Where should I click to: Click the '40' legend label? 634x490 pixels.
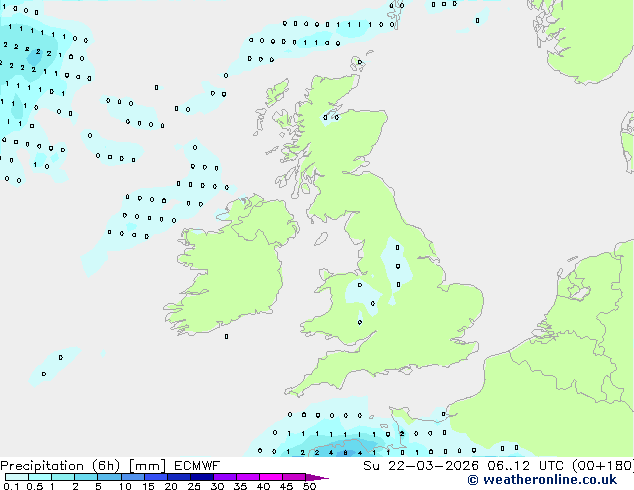263,486
